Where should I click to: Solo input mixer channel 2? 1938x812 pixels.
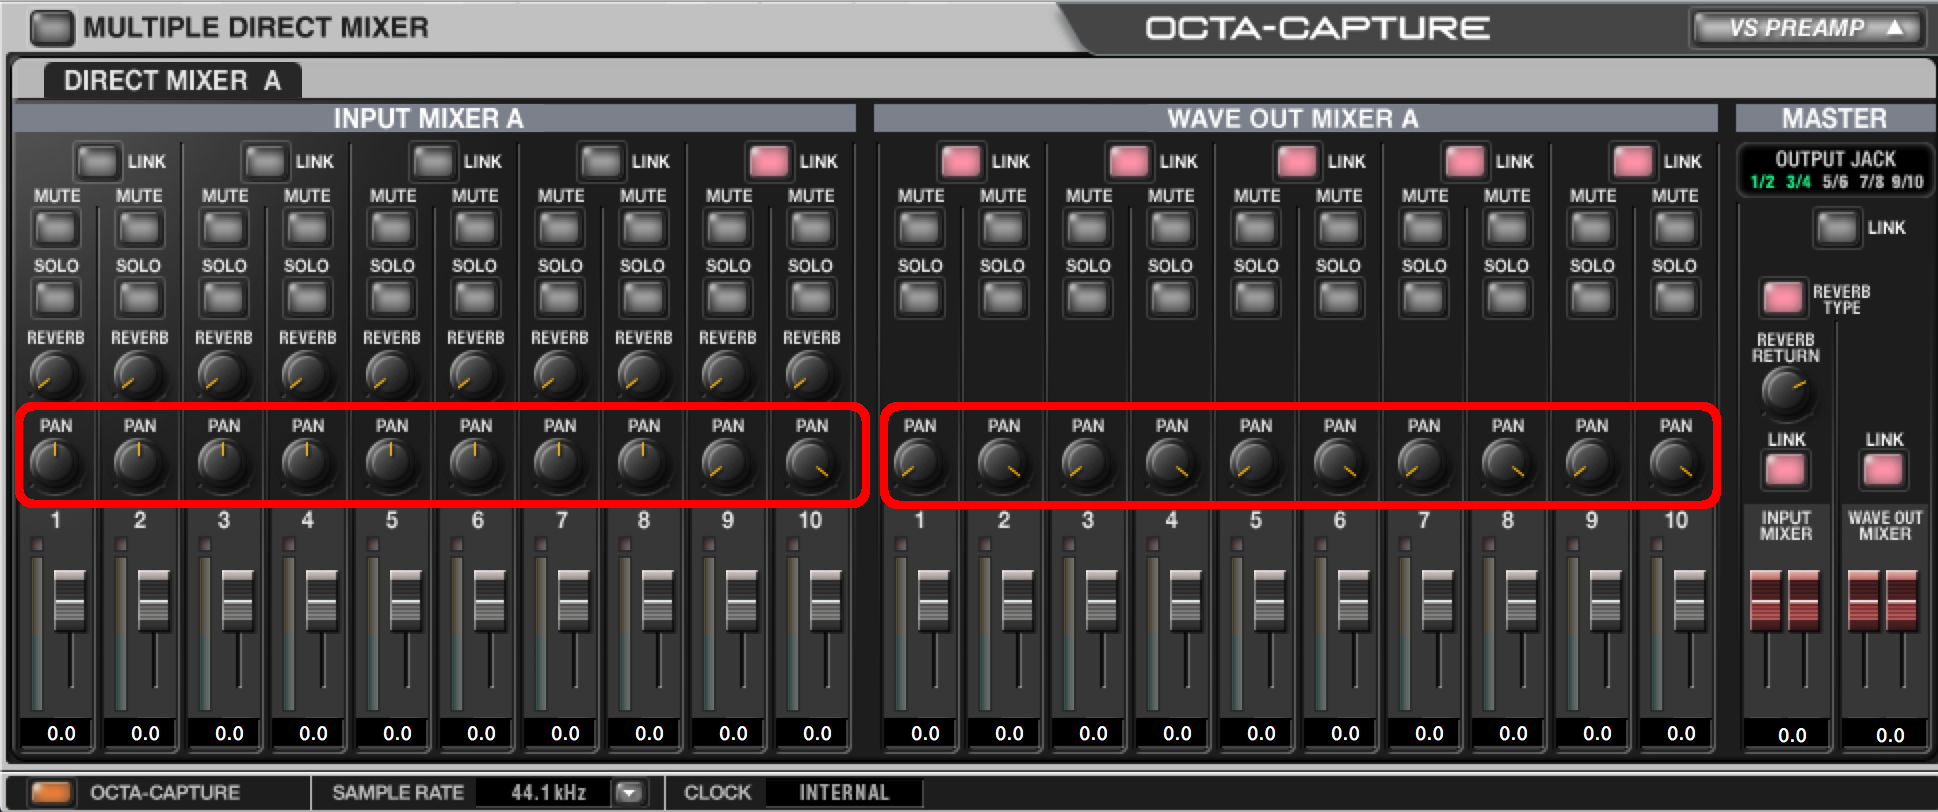139,298
